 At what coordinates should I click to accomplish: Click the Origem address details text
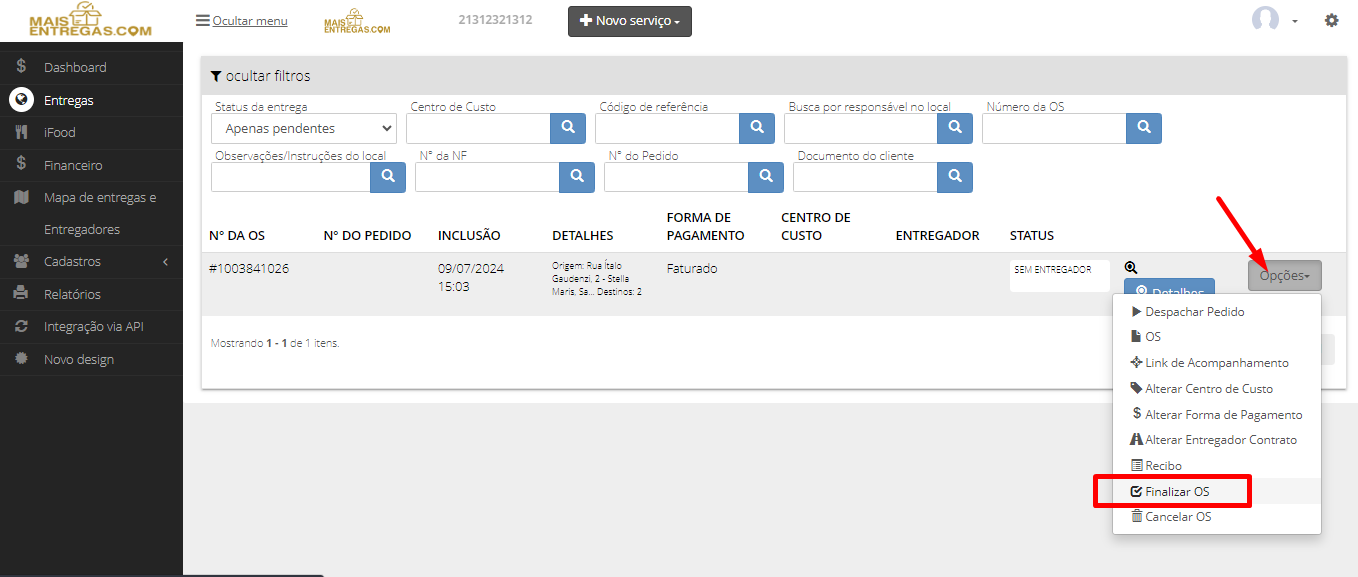coord(597,278)
